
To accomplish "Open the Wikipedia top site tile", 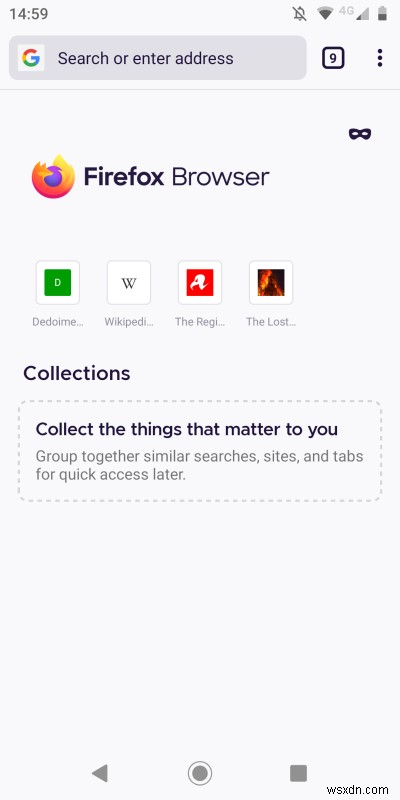I will 129,283.
